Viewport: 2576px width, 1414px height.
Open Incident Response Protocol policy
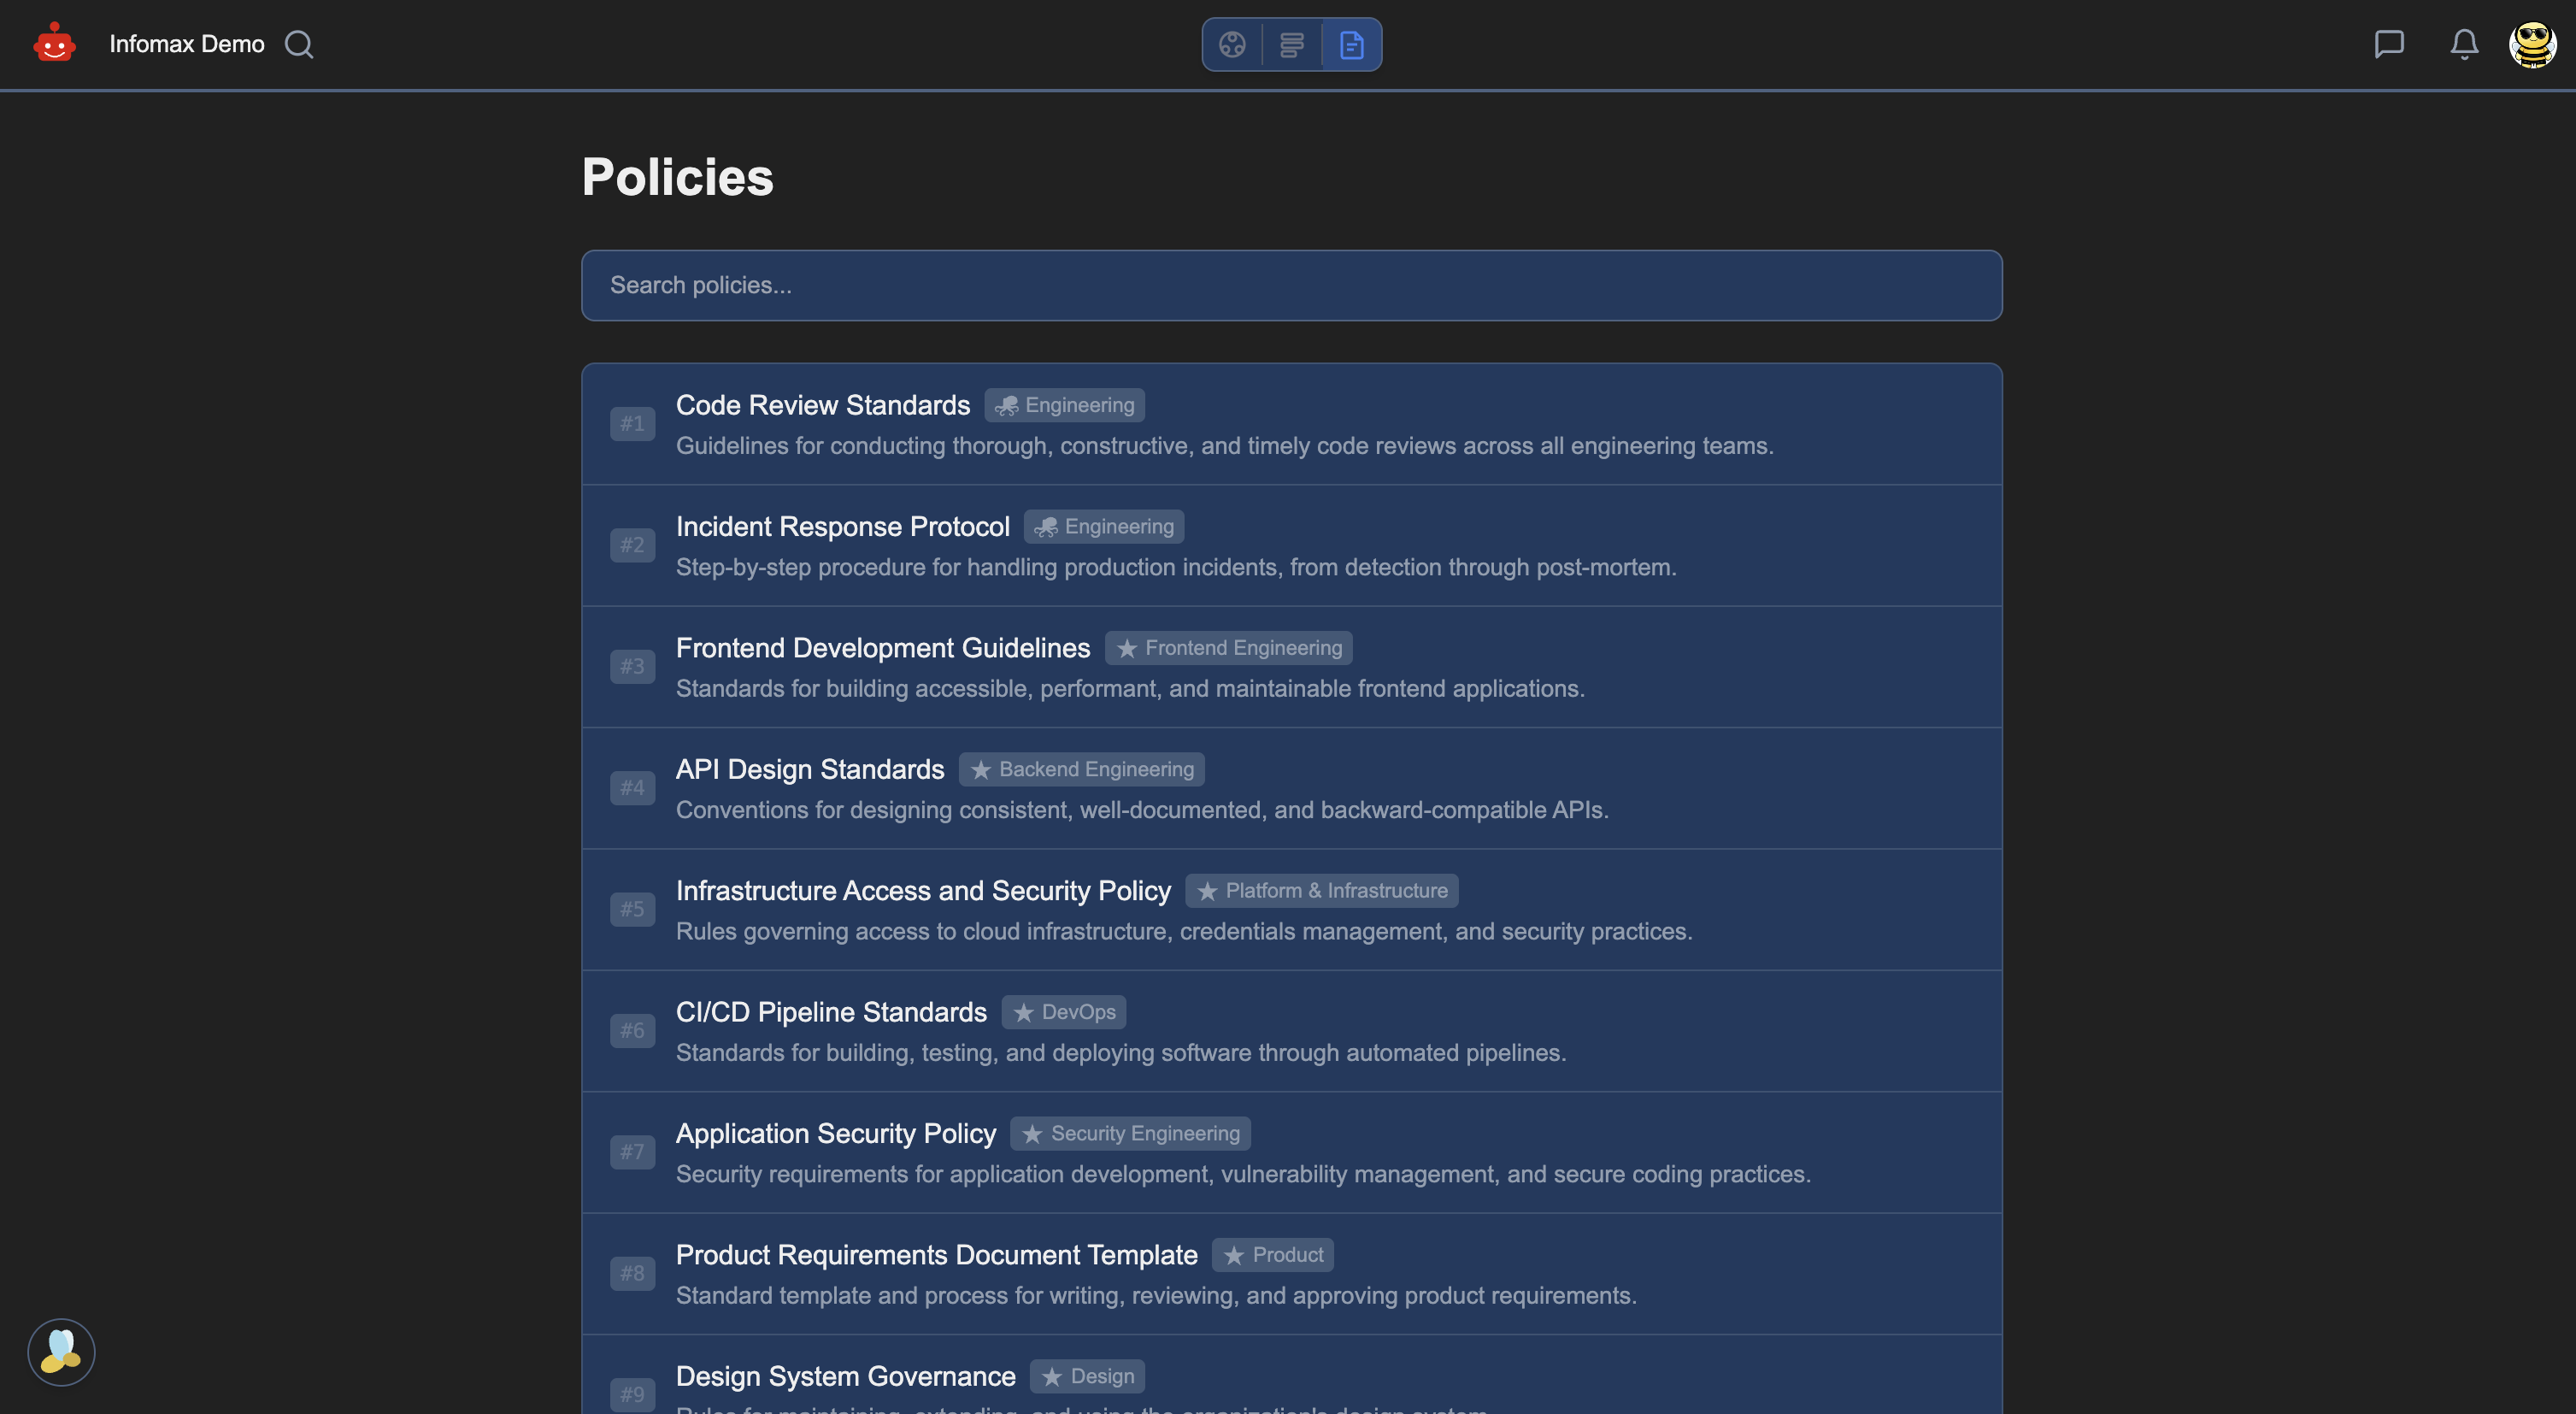click(x=842, y=526)
